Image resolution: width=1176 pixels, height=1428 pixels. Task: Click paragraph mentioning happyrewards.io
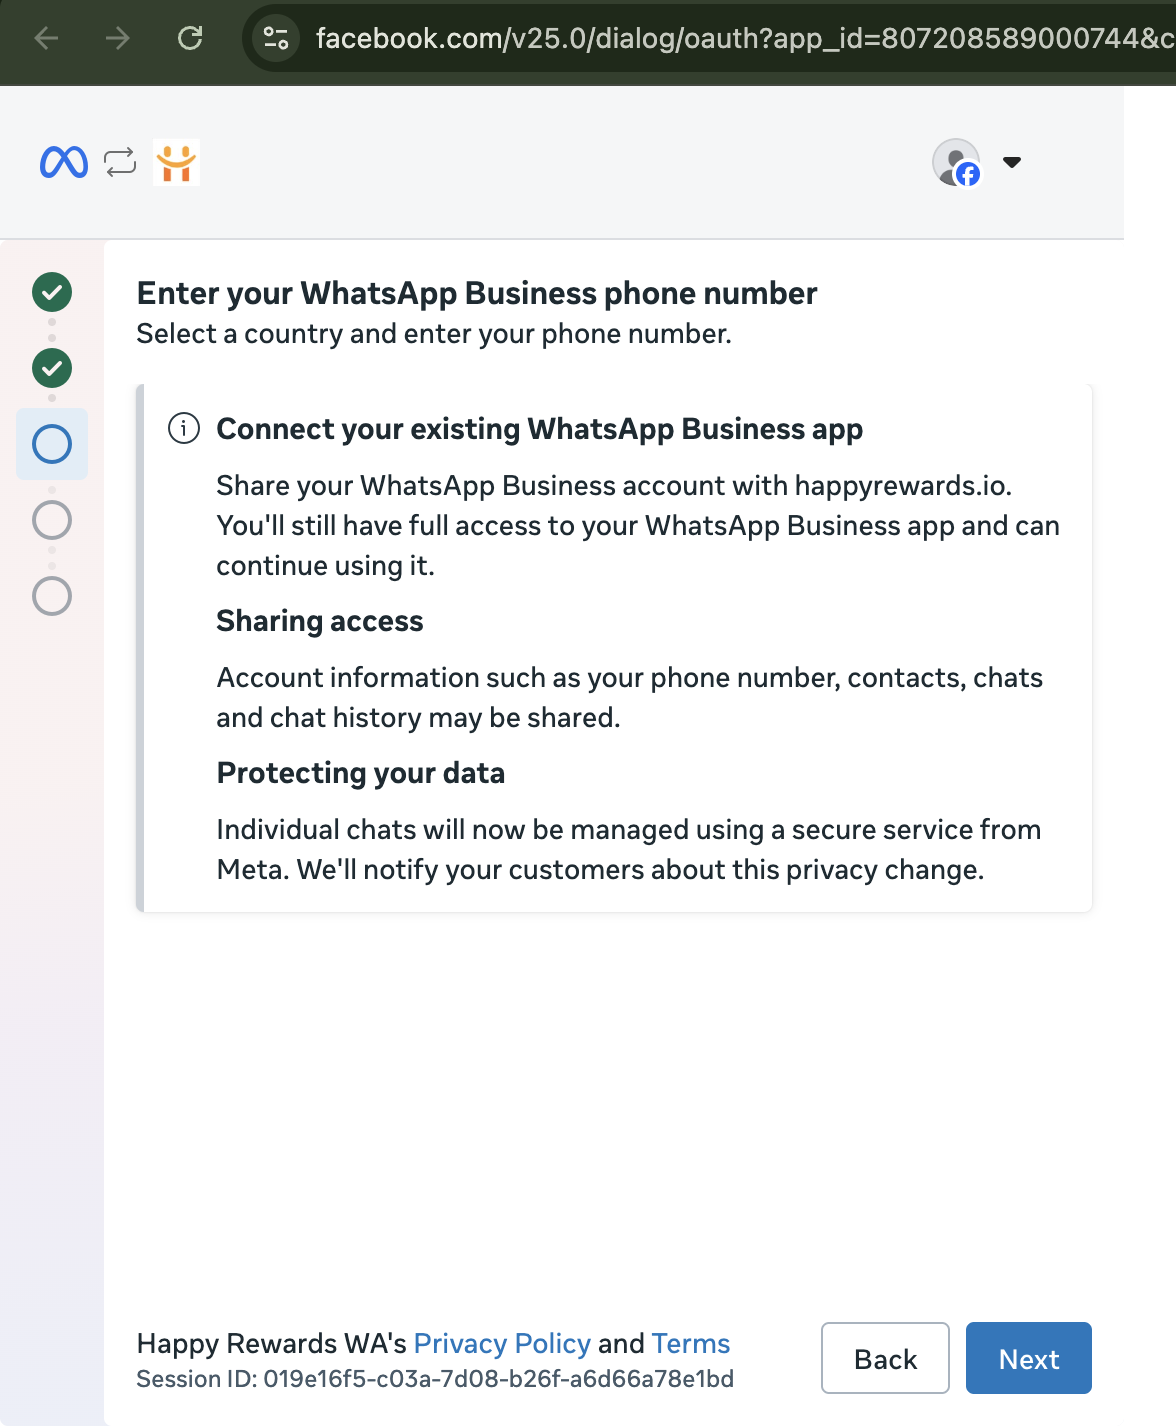click(x=638, y=525)
